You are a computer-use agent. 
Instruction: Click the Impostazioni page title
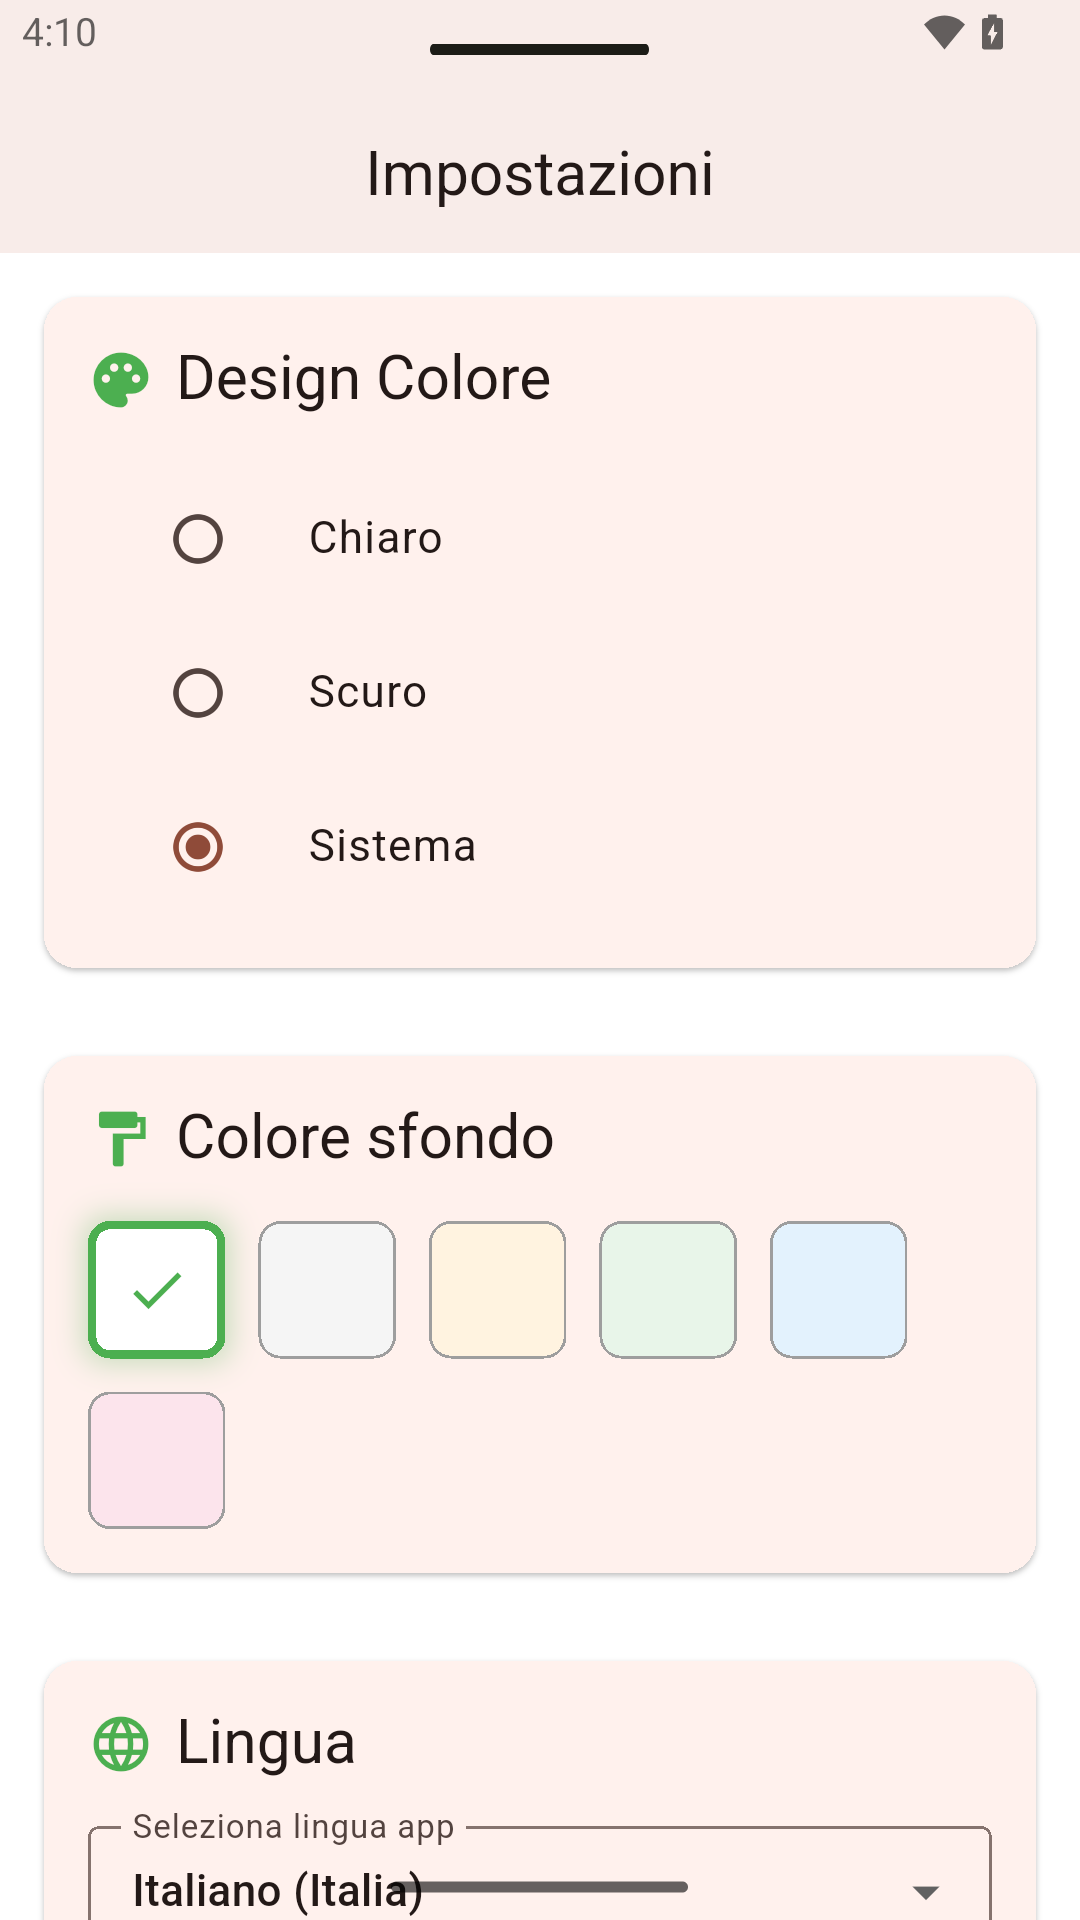pos(540,174)
